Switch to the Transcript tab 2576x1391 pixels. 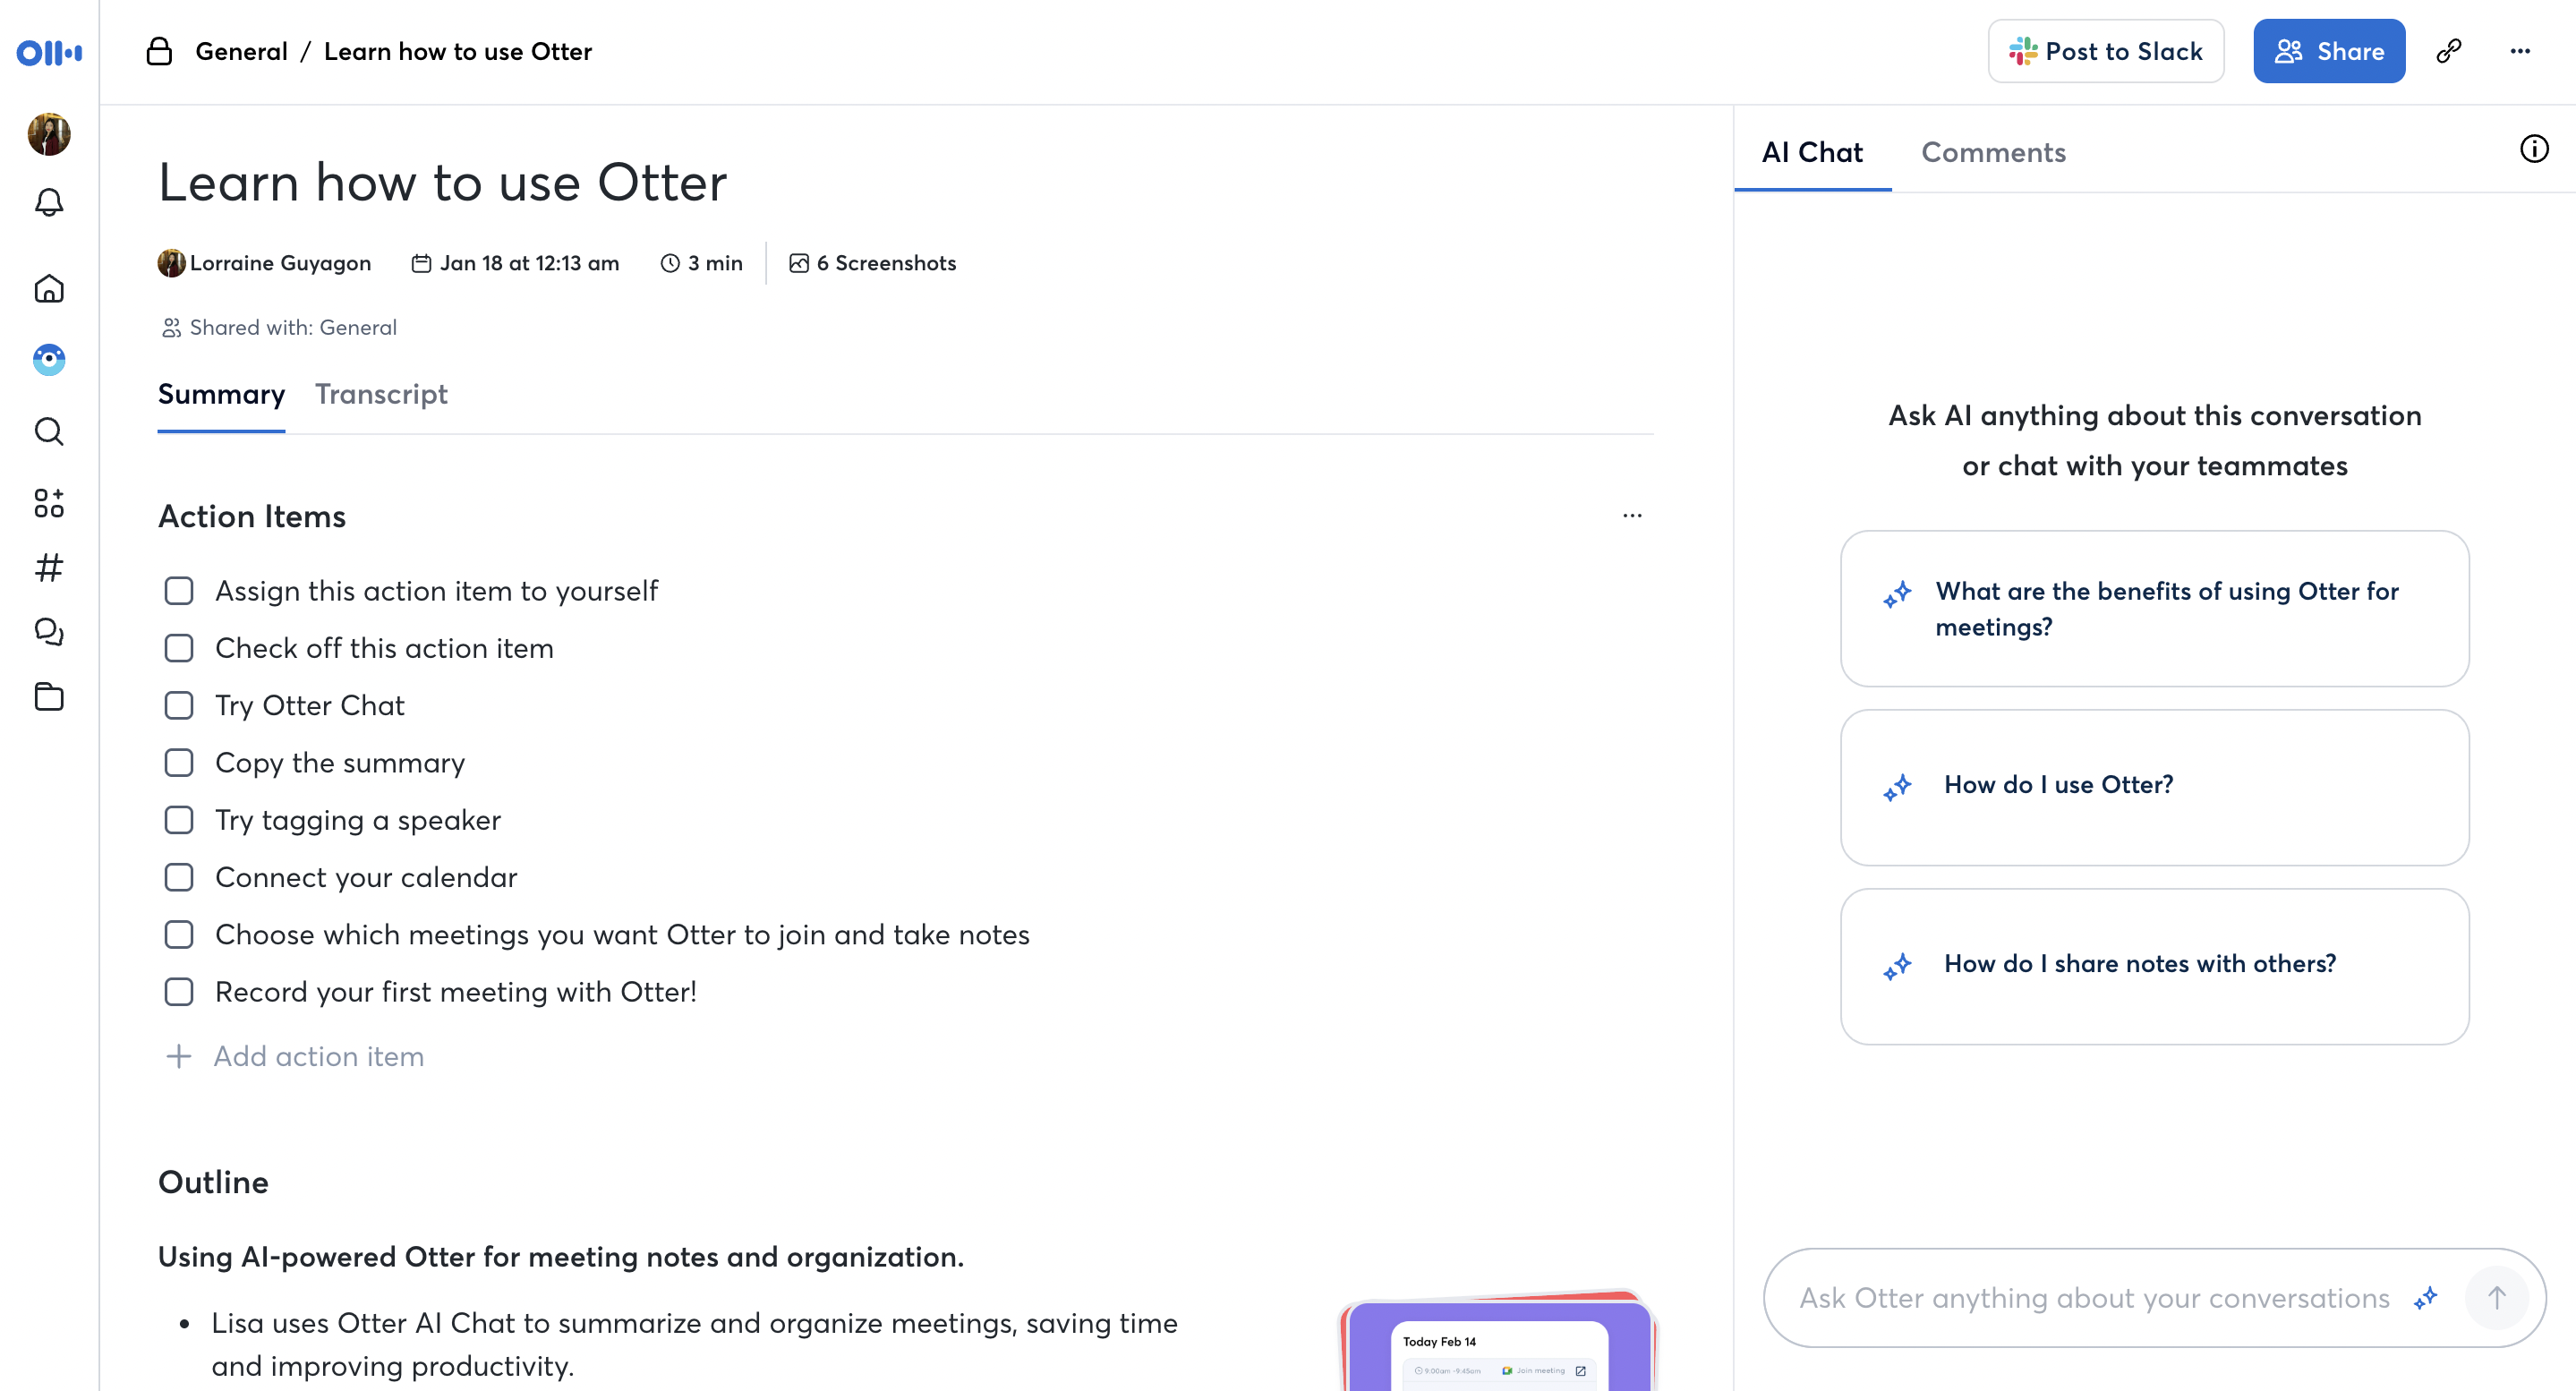tap(381, 394)
